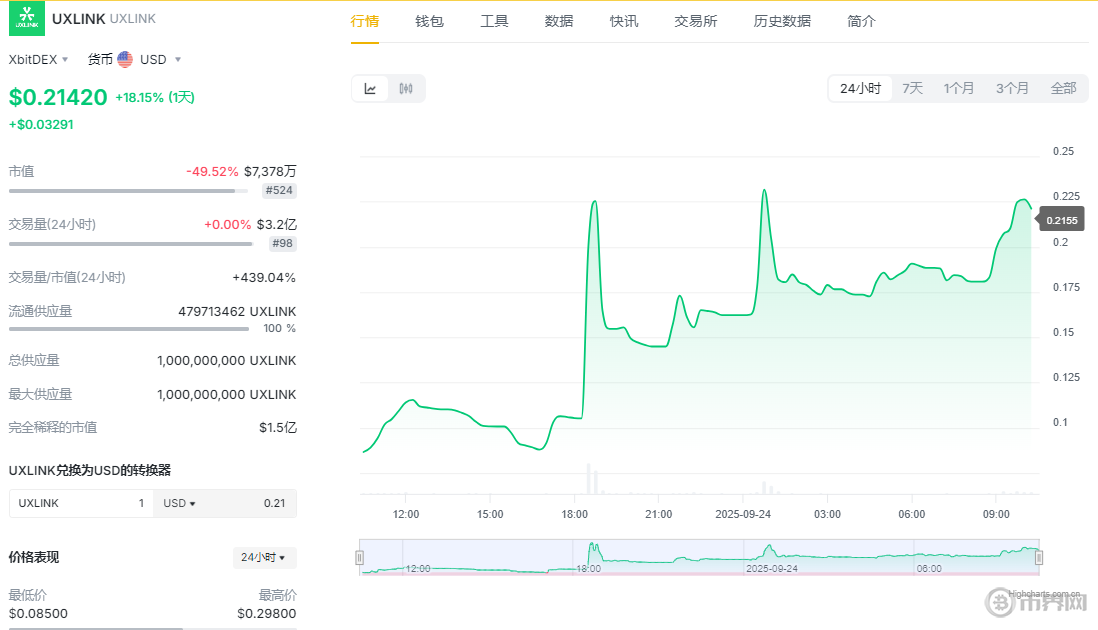Screen dimensions: 1098x630
Task: Select the 1个月 time range
Action: 958,88
